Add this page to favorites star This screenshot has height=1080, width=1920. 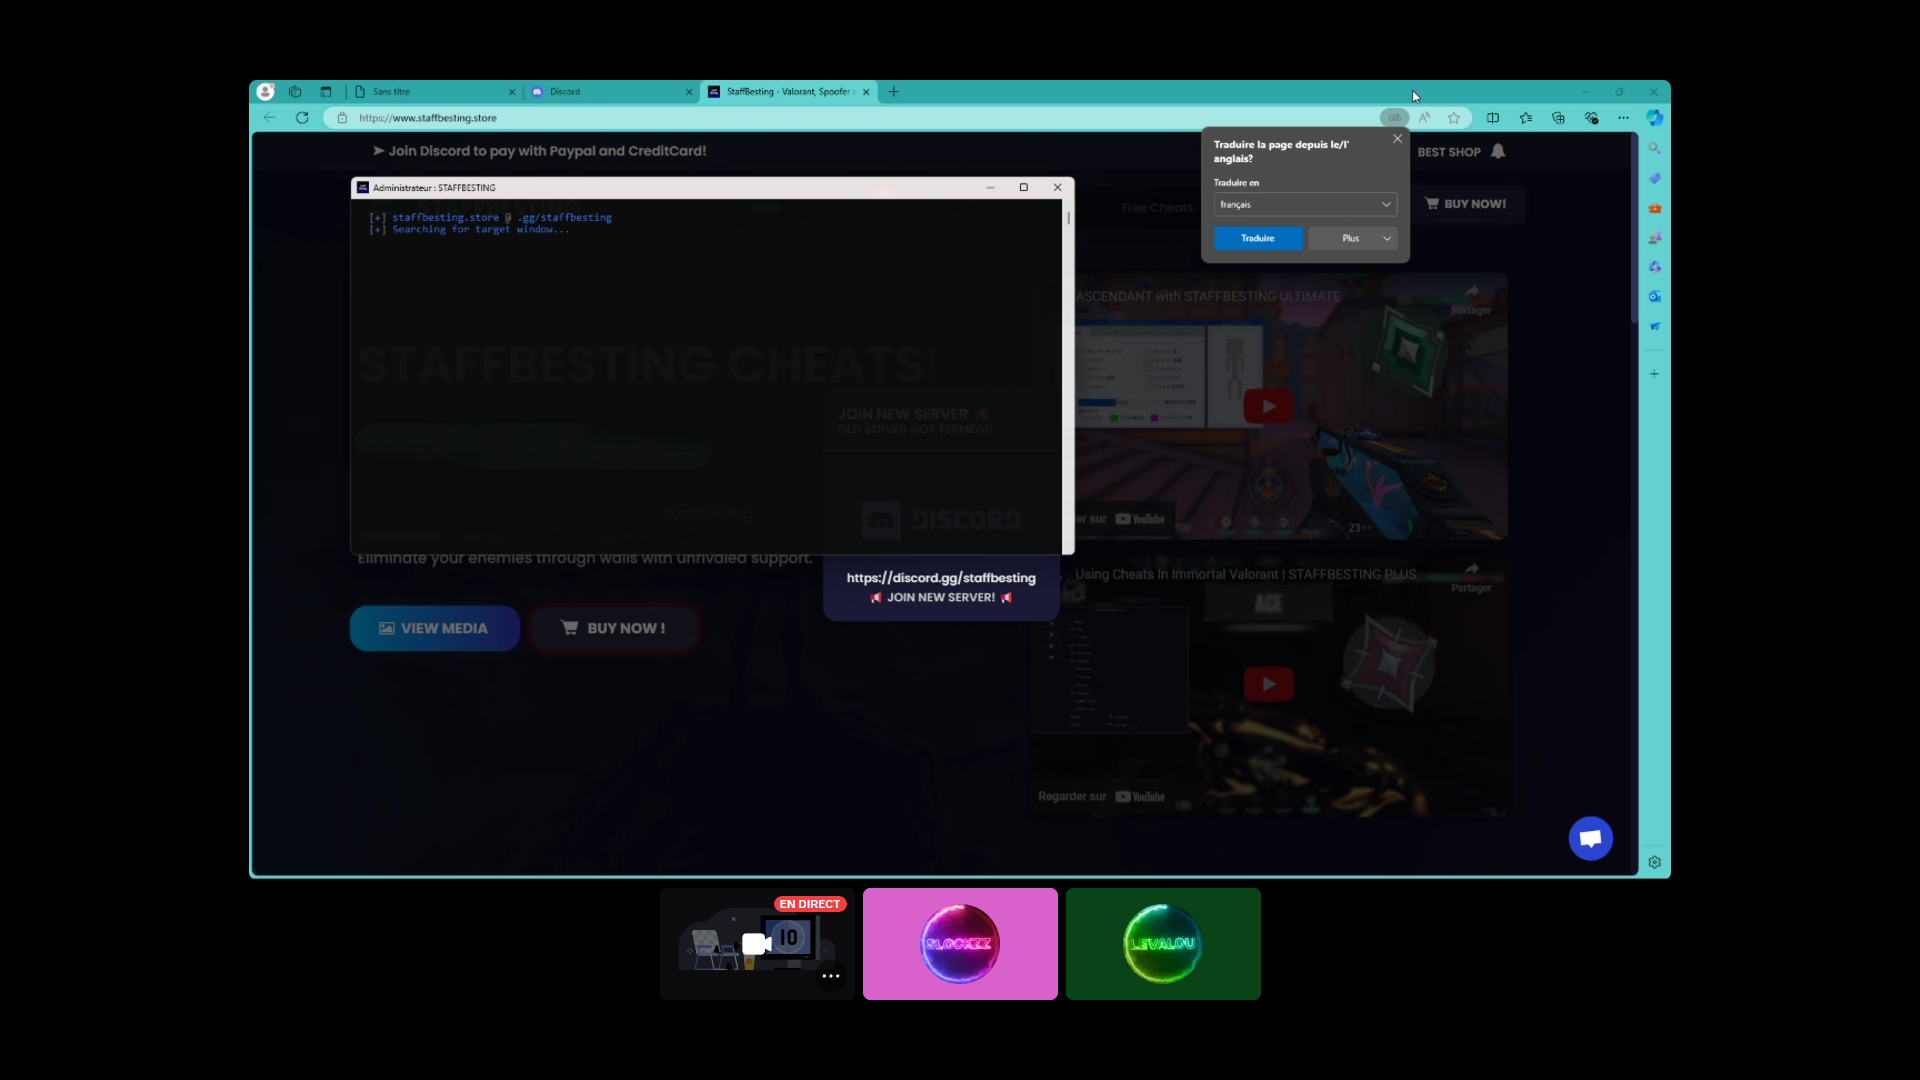[x=1454, y=118]
